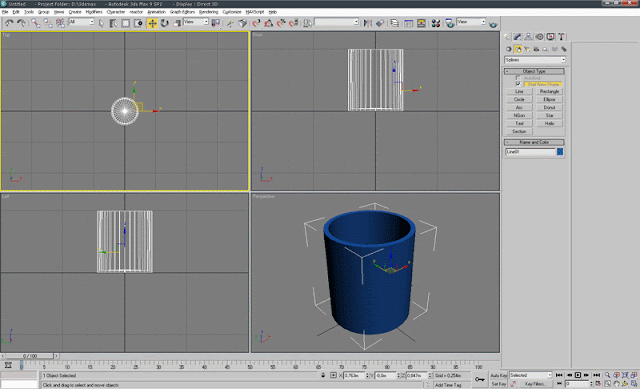Image resolution: width=640 pixels, height=389 pixels.
Task: Open Curve Editor from toolbar
Action: click(x=409, y=23)
